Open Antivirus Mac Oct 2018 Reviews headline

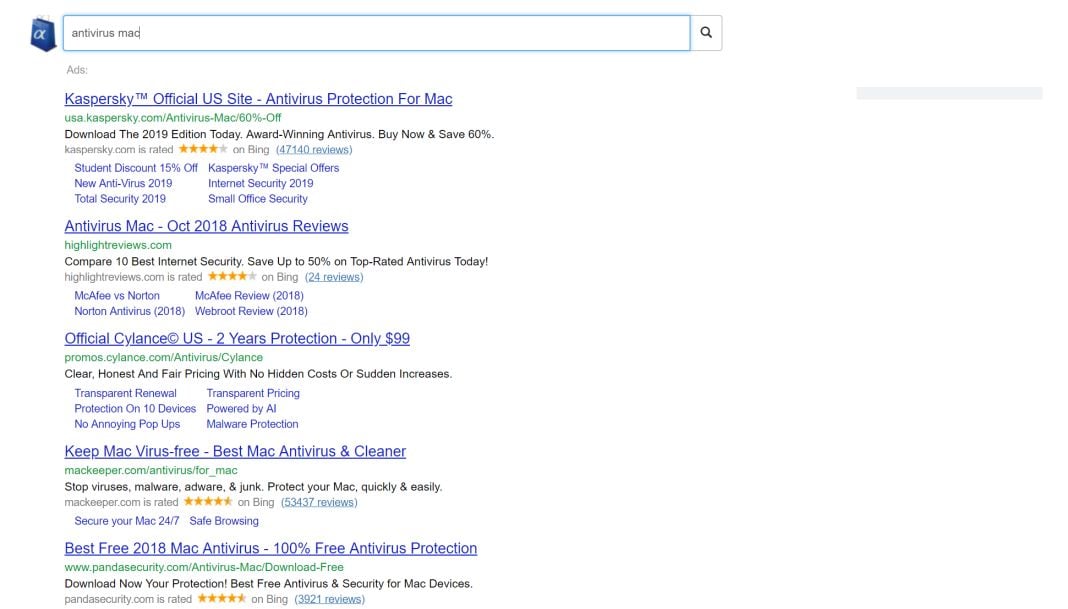[x=206, y=226]
